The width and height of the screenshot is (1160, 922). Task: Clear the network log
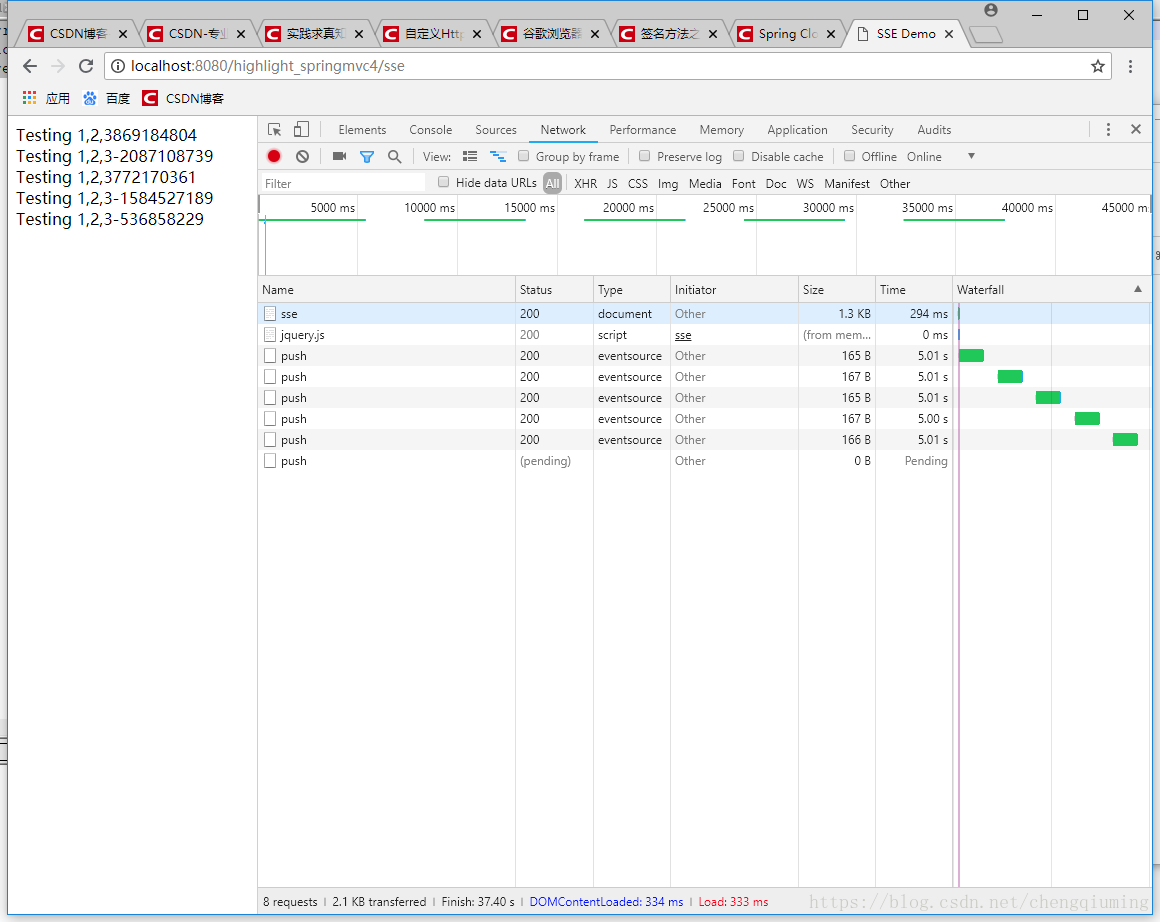coord(302,156)
